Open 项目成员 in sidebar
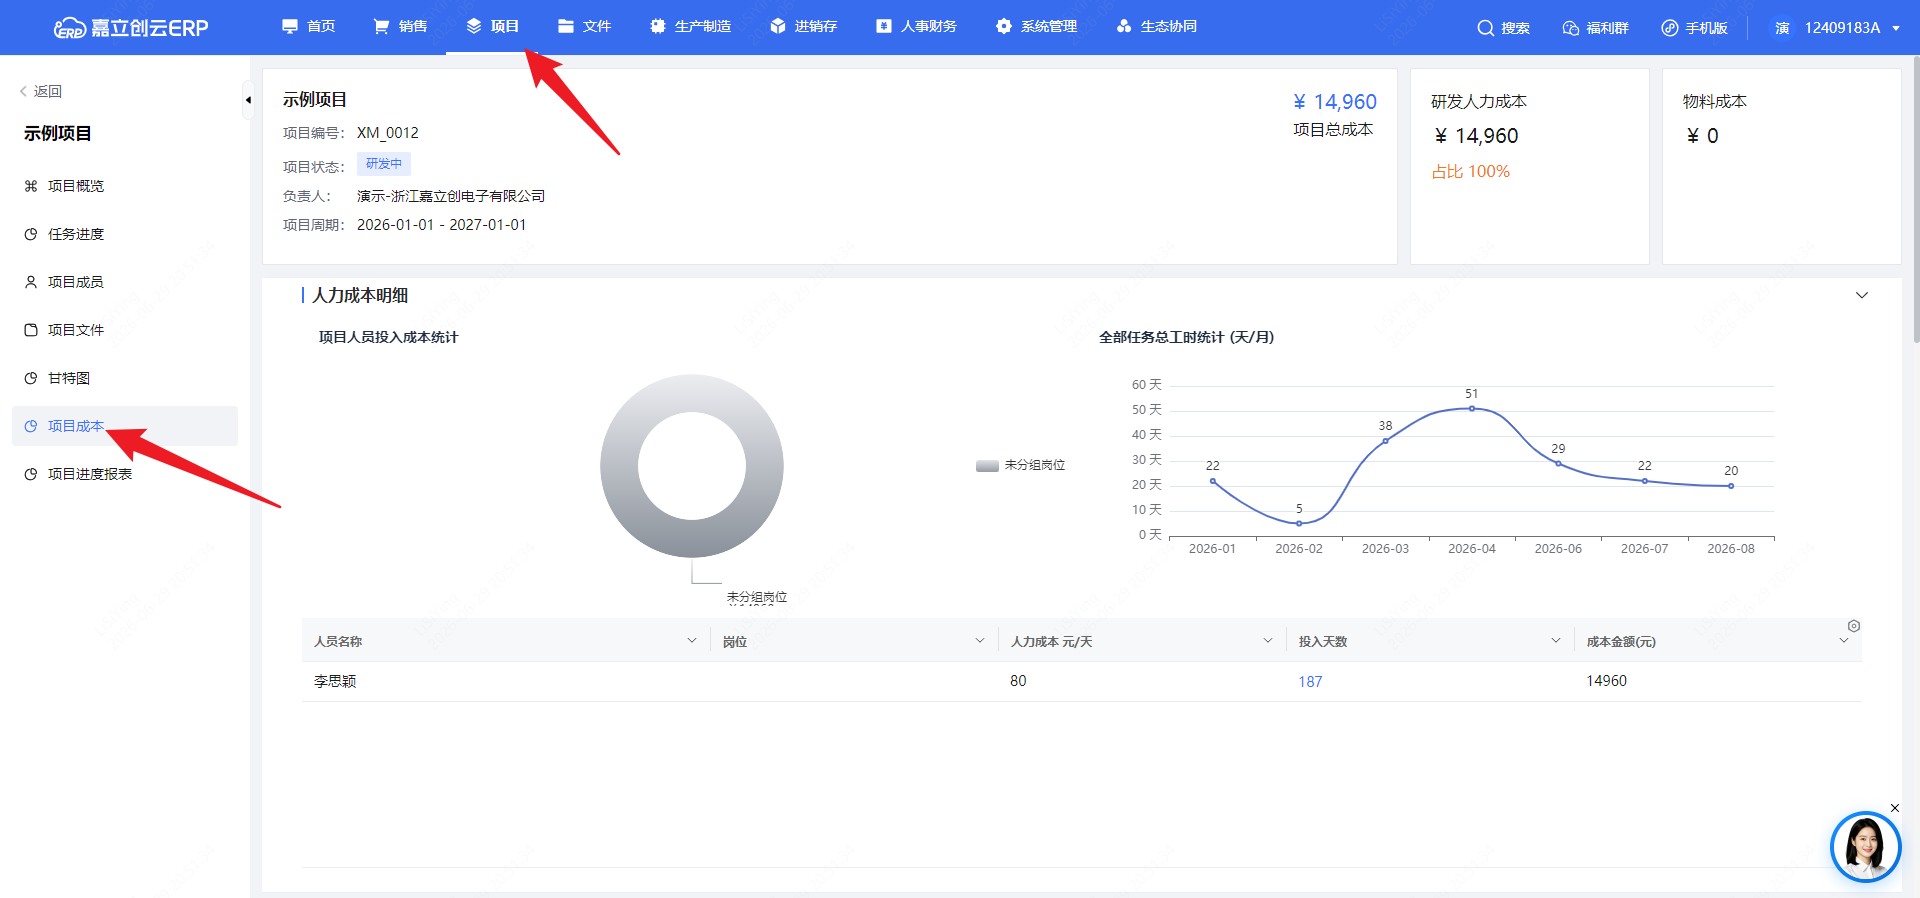1920x898 pixels. pos(125,282)
